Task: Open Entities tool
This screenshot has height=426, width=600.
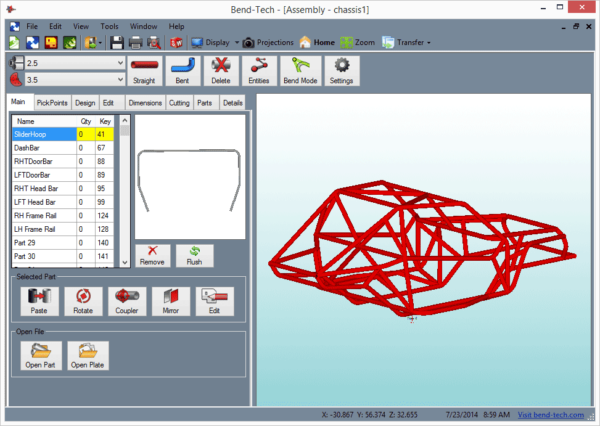Action: pyautogui.click(x=259, y=71)
